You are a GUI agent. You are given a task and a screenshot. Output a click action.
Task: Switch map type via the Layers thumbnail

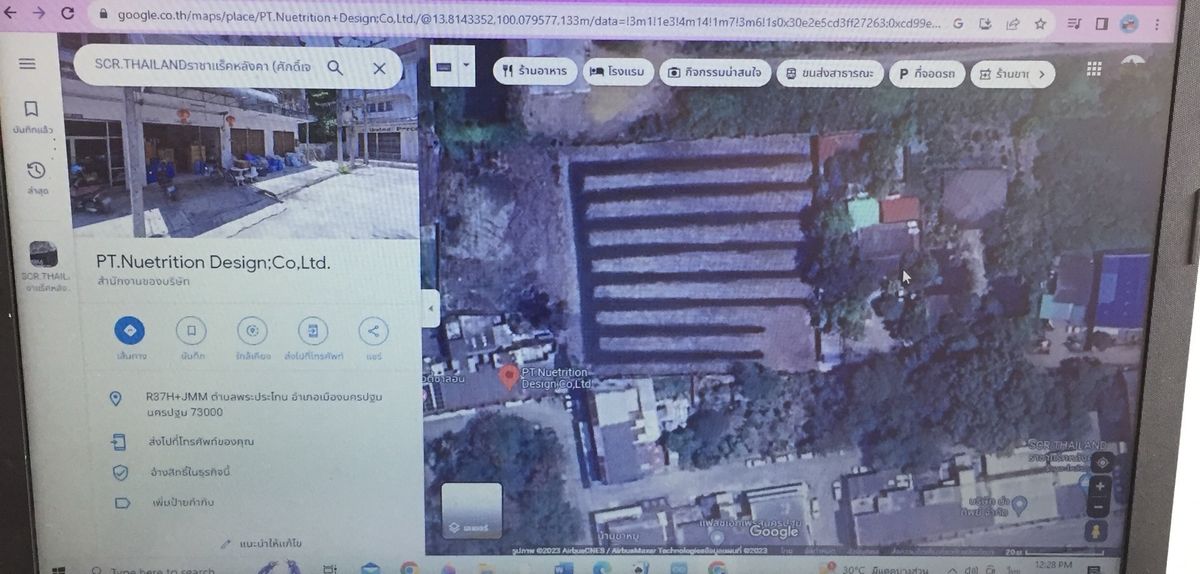tap(471, 510)
